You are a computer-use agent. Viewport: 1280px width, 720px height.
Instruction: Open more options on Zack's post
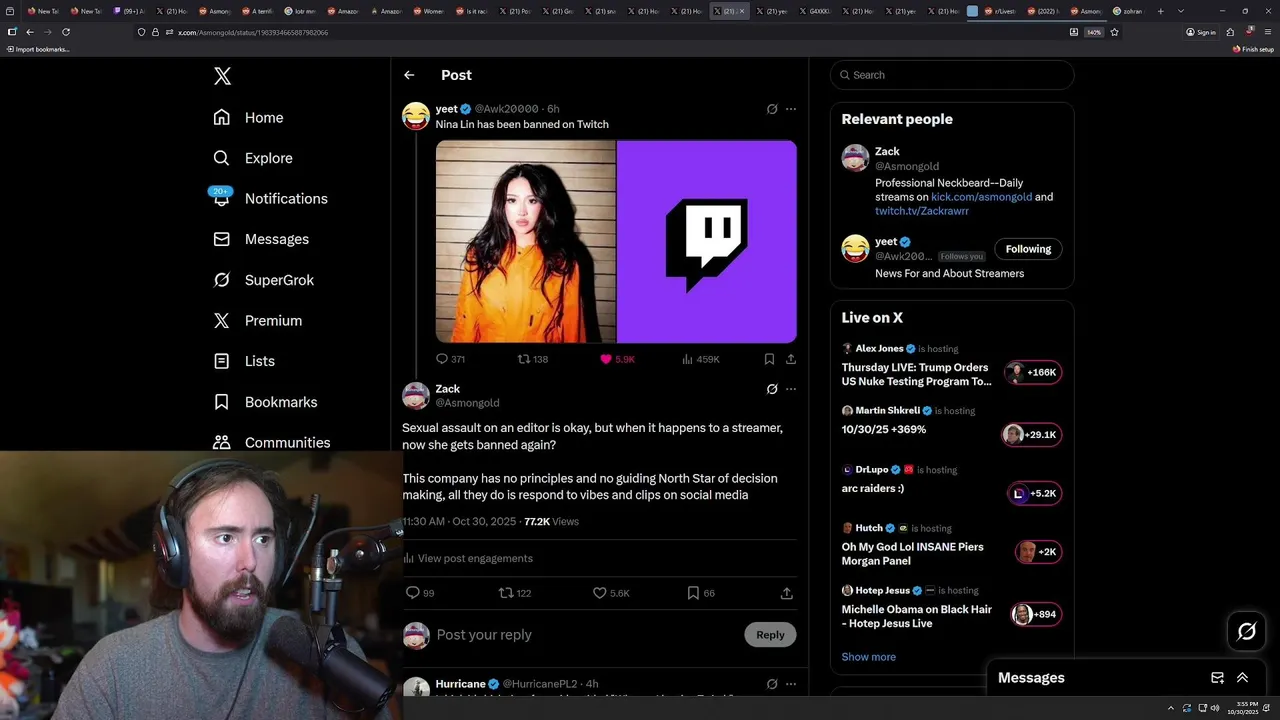point(791,389)
